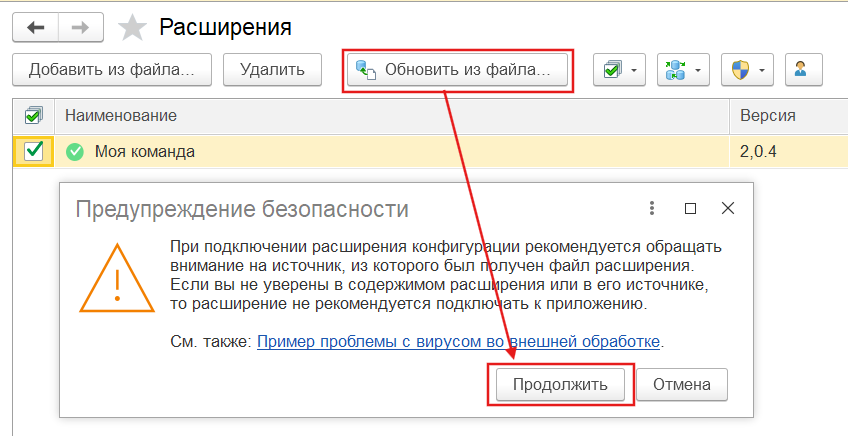Click the orange warning triangle icon
Viewport: 848px width, 436px height.
(117, 277)
